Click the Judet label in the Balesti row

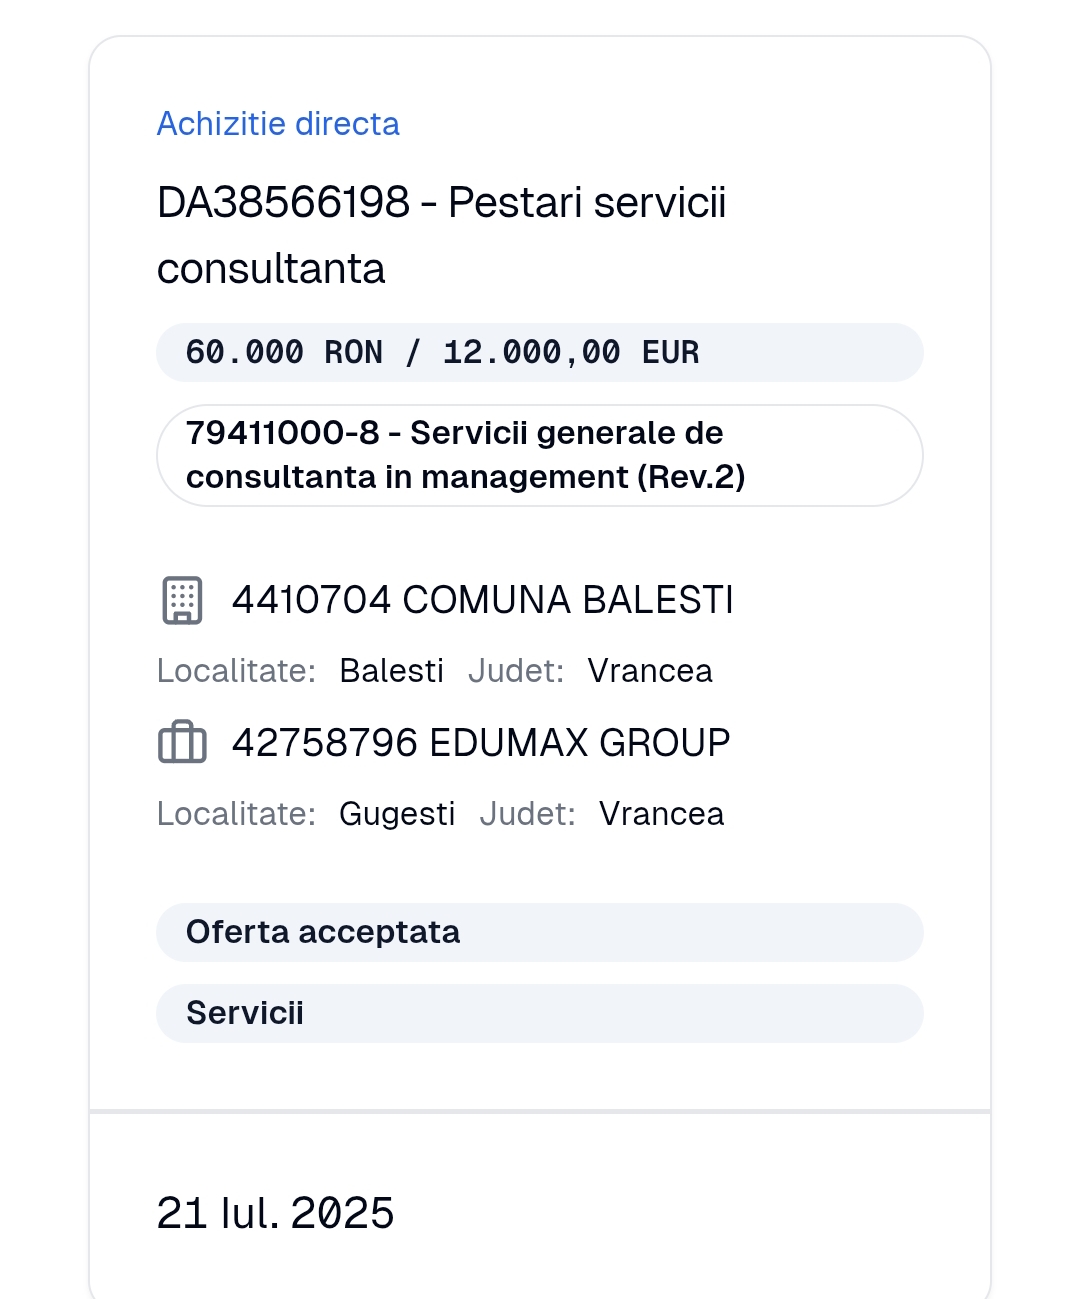point(516,671)
